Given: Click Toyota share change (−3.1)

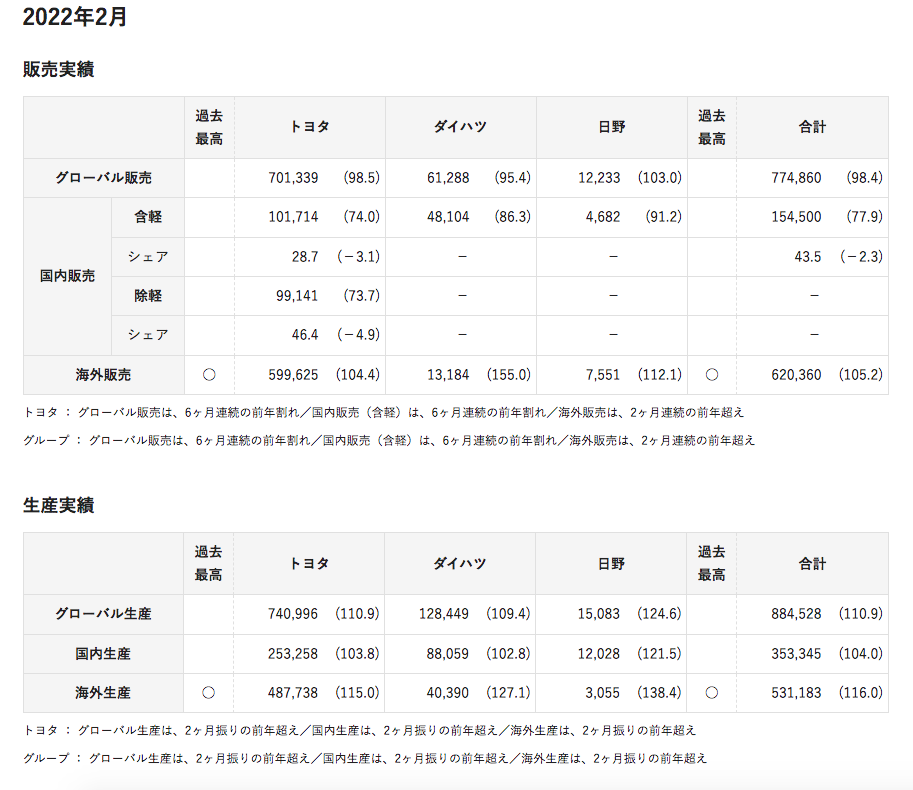Looking at the screenshot, I should pos(358,257).
